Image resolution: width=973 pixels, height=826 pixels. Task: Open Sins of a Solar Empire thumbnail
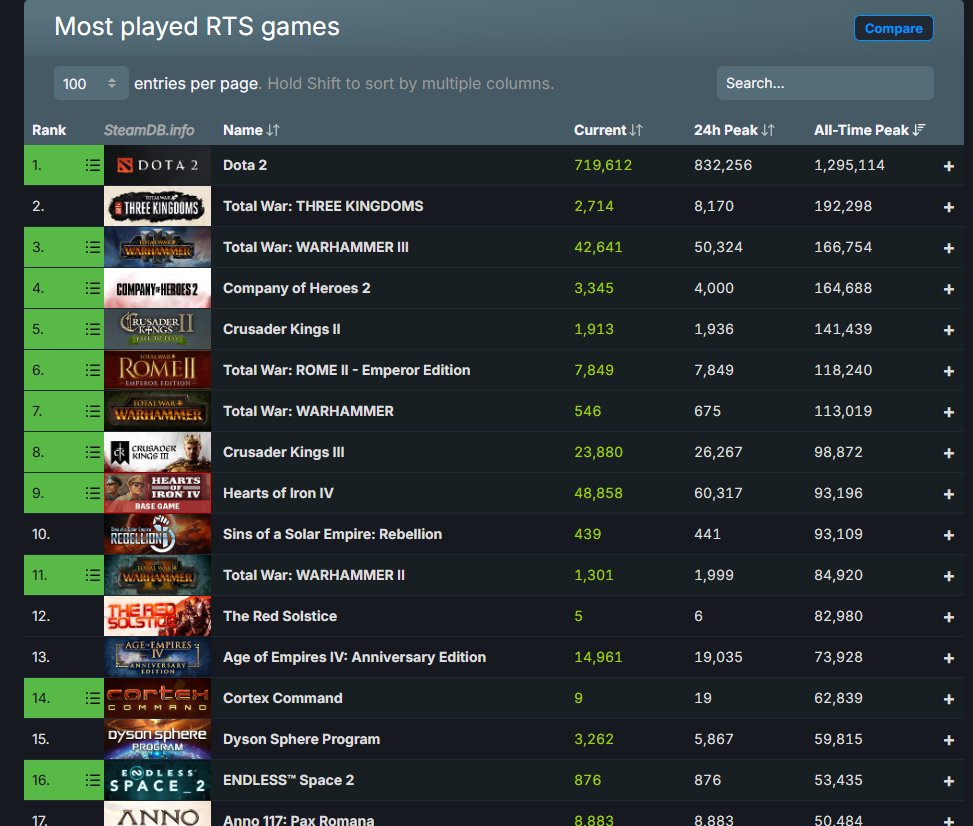pos(158,534)
